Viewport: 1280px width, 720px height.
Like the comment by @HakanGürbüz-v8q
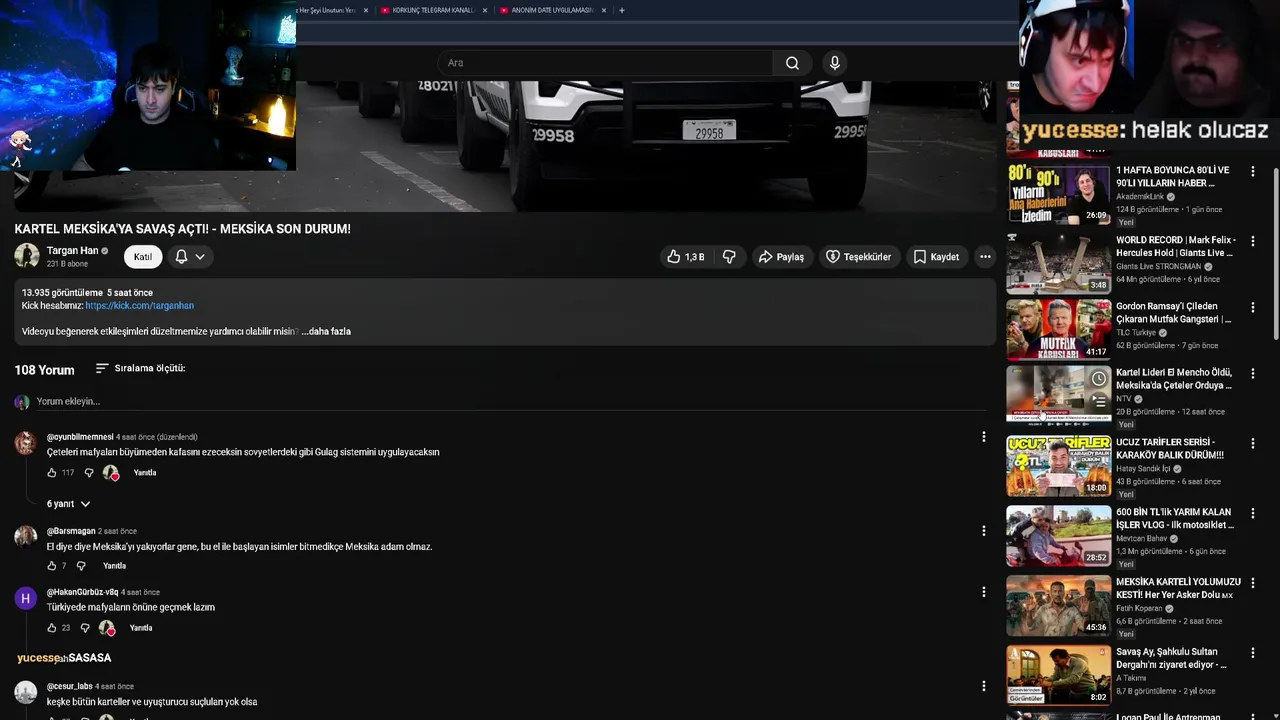tap(52, 628)
